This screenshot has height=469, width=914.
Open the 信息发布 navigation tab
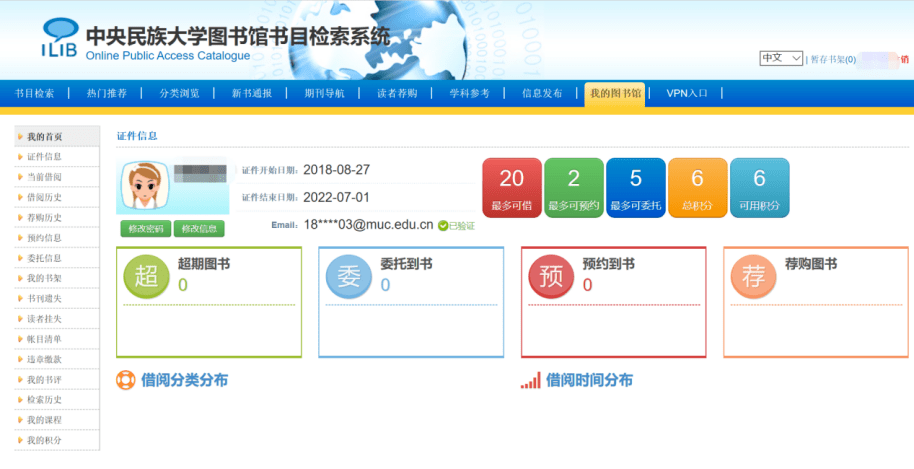(542, 93)
